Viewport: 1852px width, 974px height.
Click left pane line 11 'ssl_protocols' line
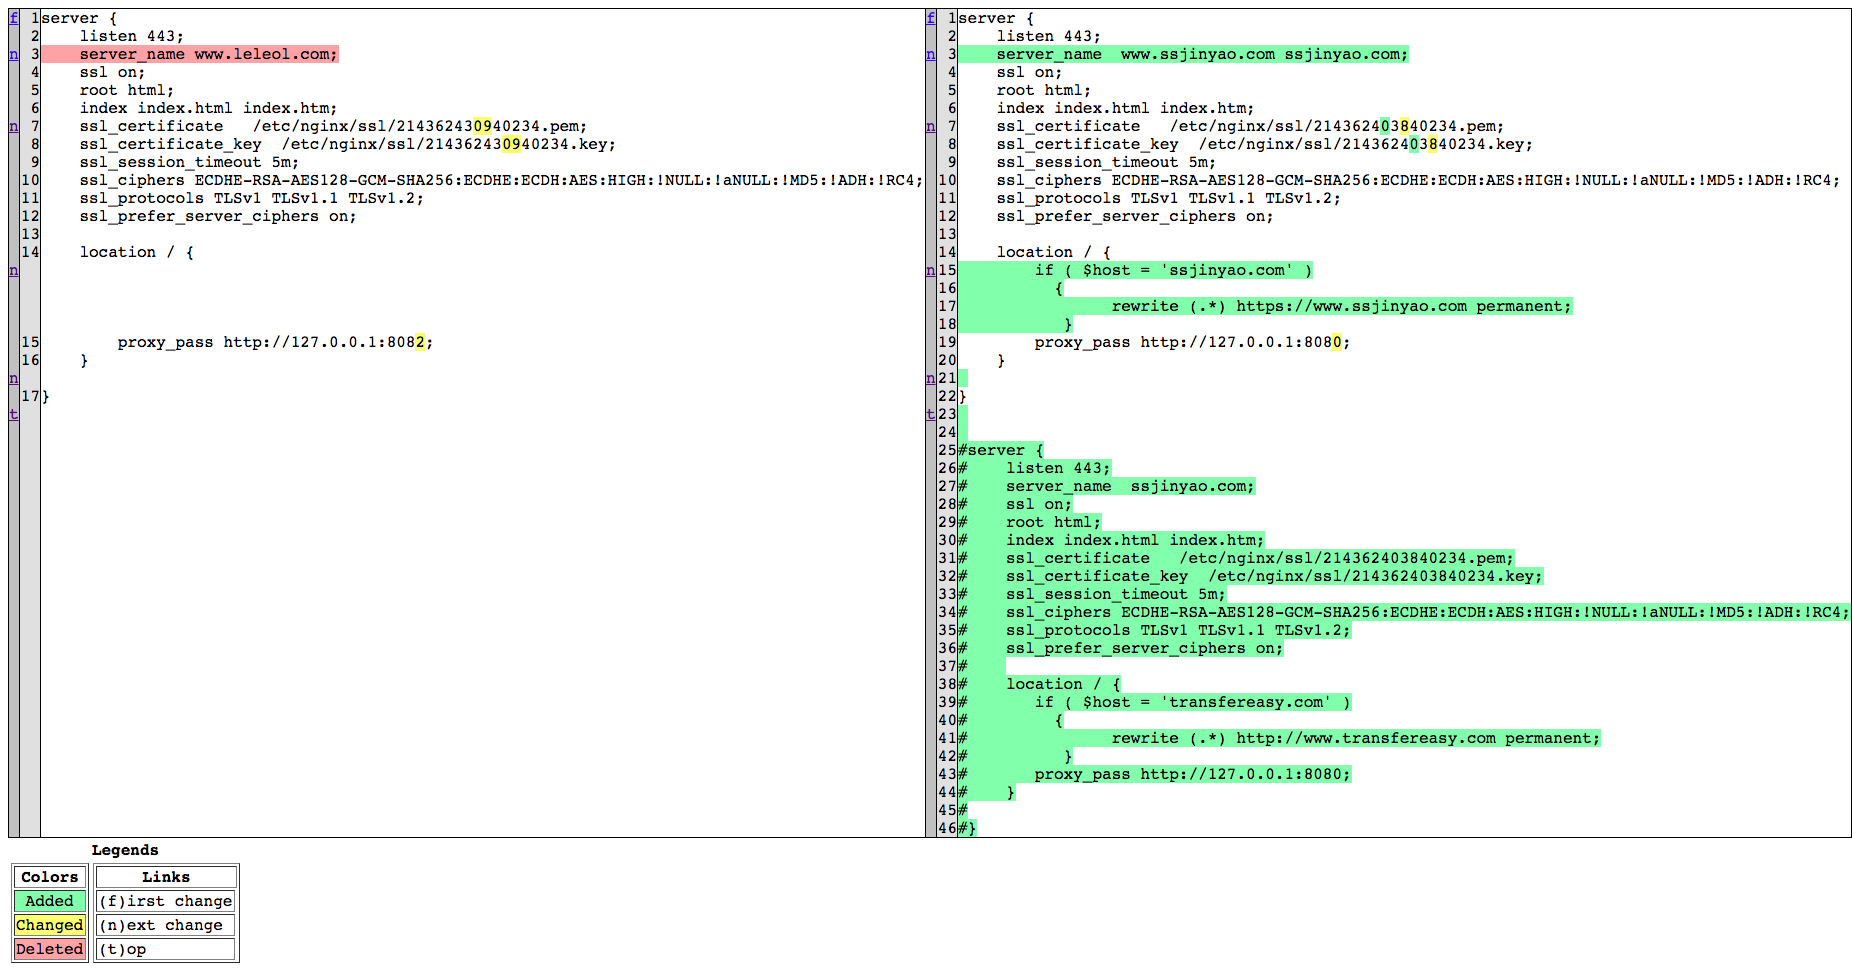pos(252,198)
